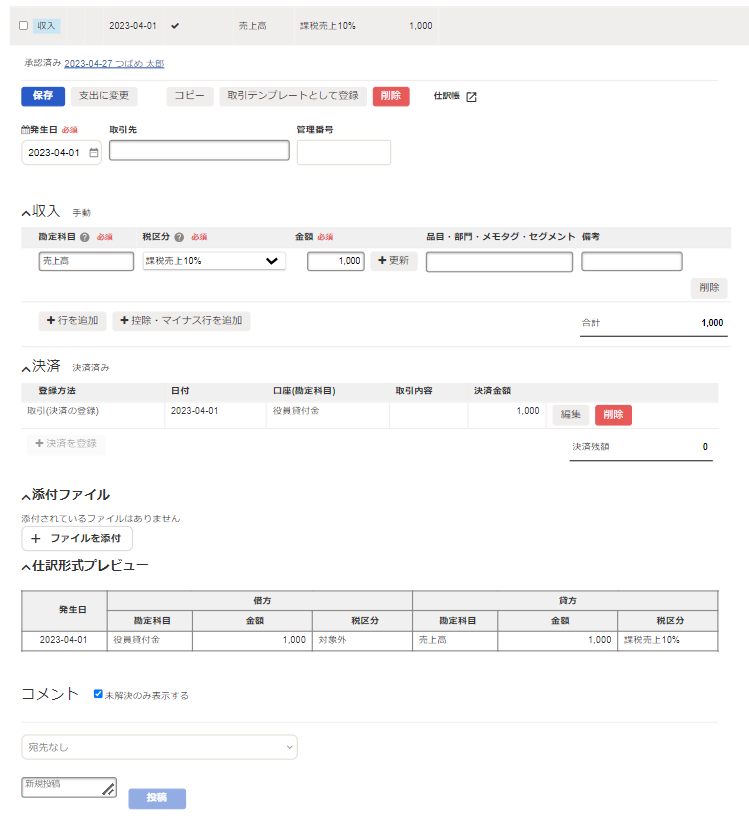Click the checkmark in the transaction row

click(175, 26)
